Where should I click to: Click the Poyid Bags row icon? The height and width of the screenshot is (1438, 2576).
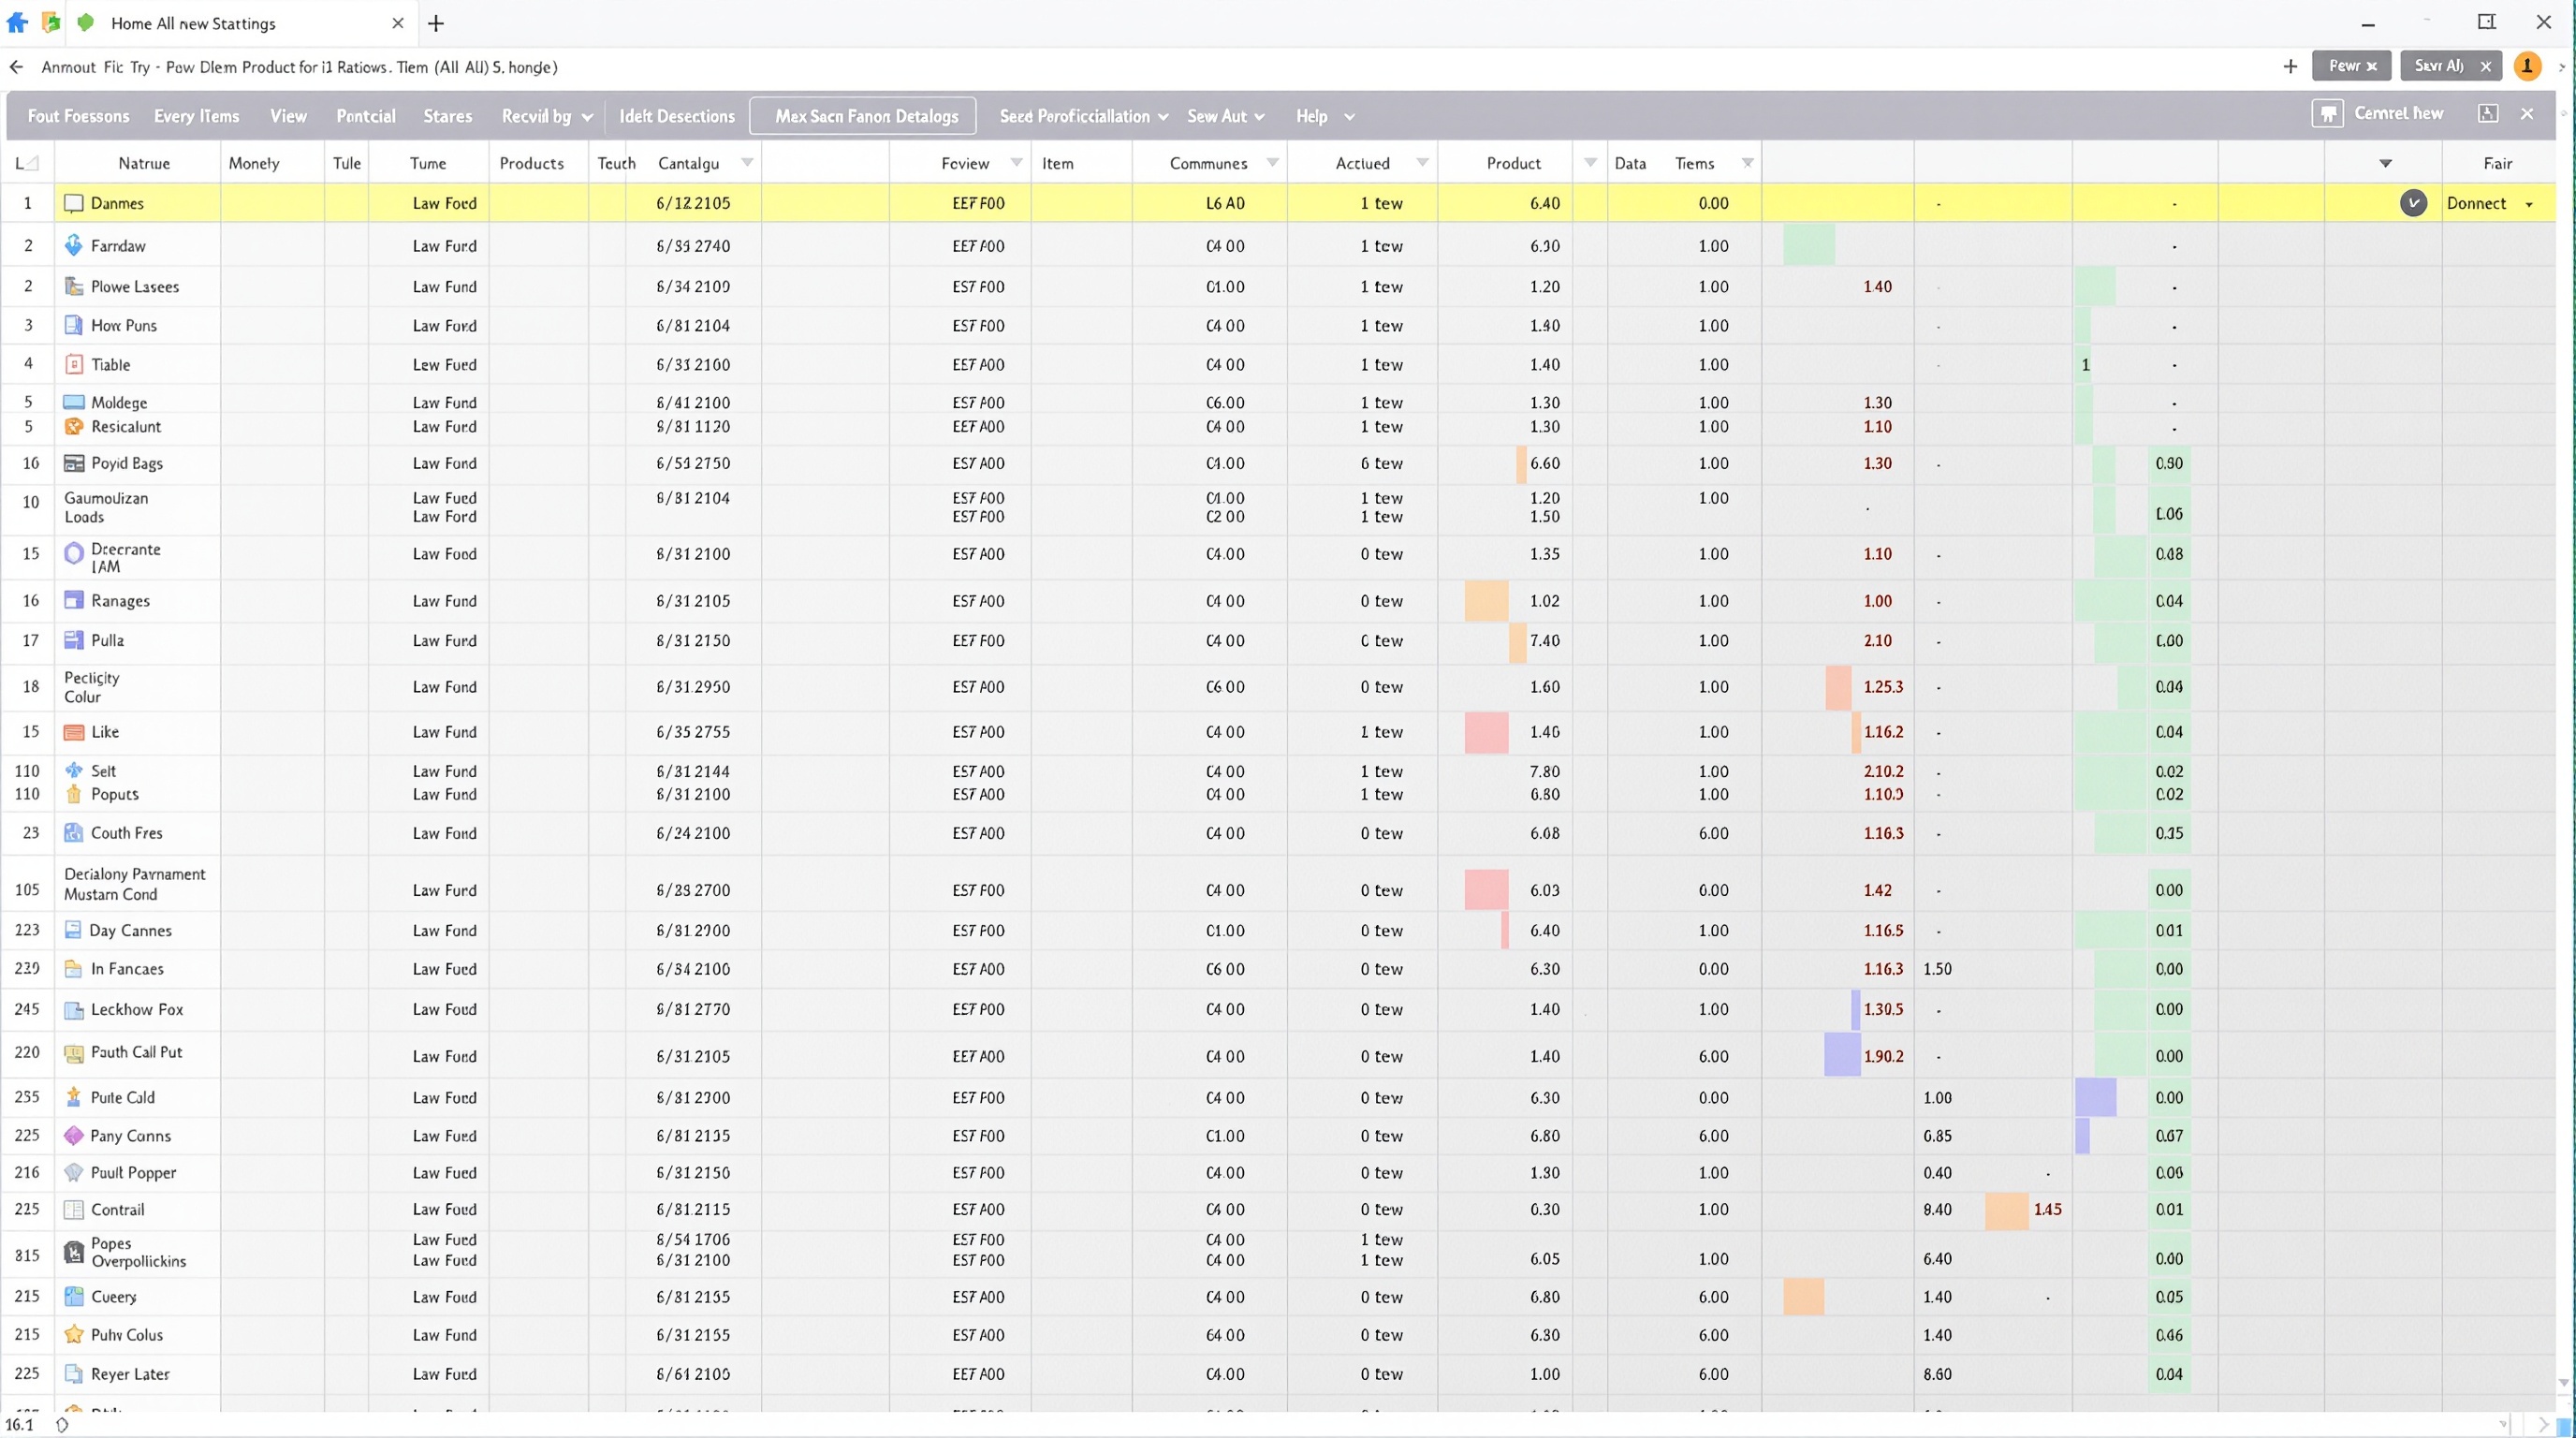tap(73, 463)
